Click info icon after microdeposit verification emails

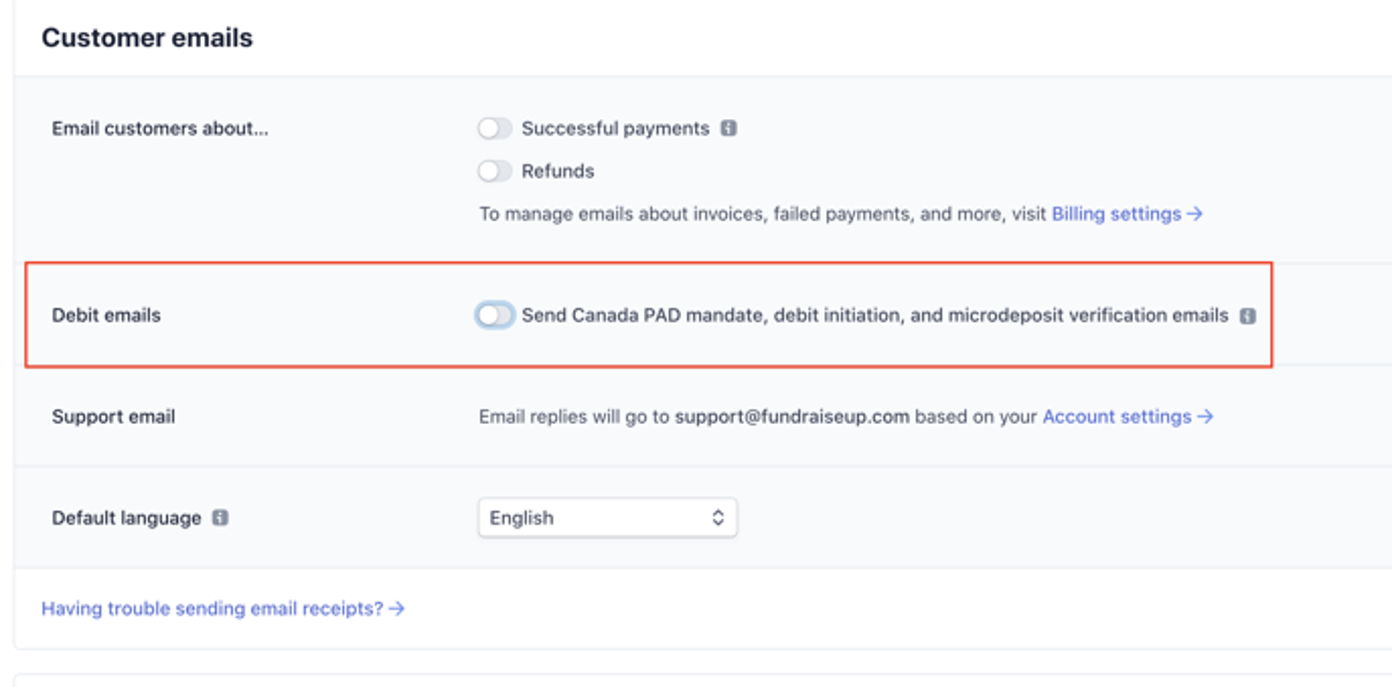[x=1248, y=316]
